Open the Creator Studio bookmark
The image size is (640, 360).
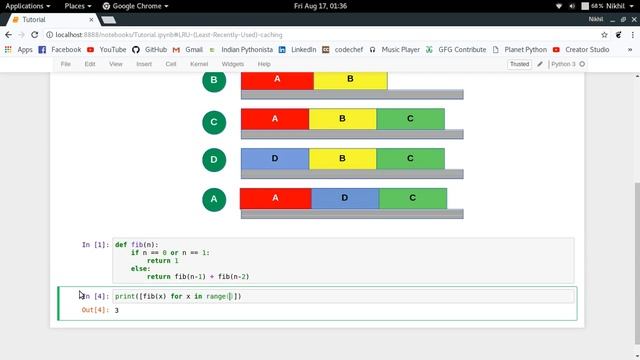[581, 49]
